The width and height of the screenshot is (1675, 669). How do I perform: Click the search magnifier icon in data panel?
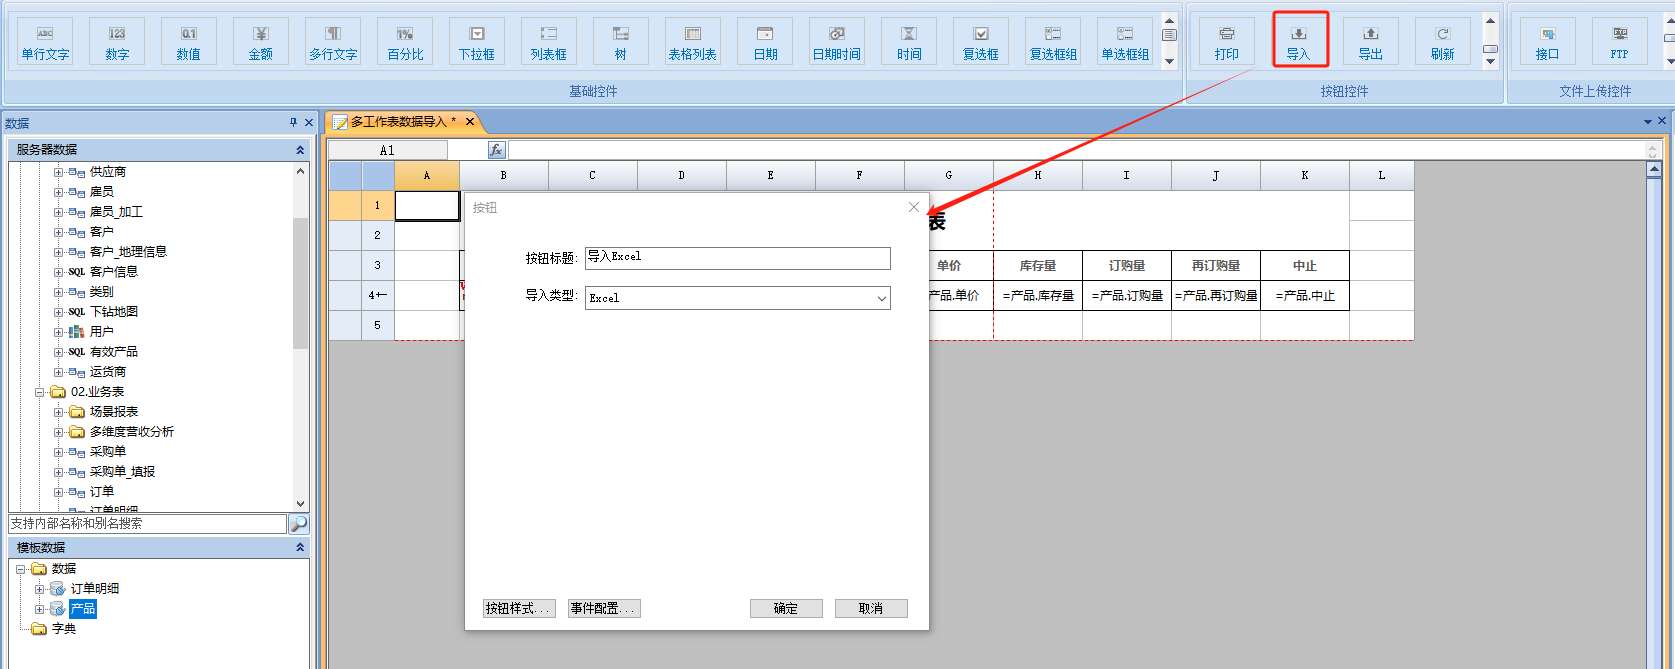[x=298, y=524]
